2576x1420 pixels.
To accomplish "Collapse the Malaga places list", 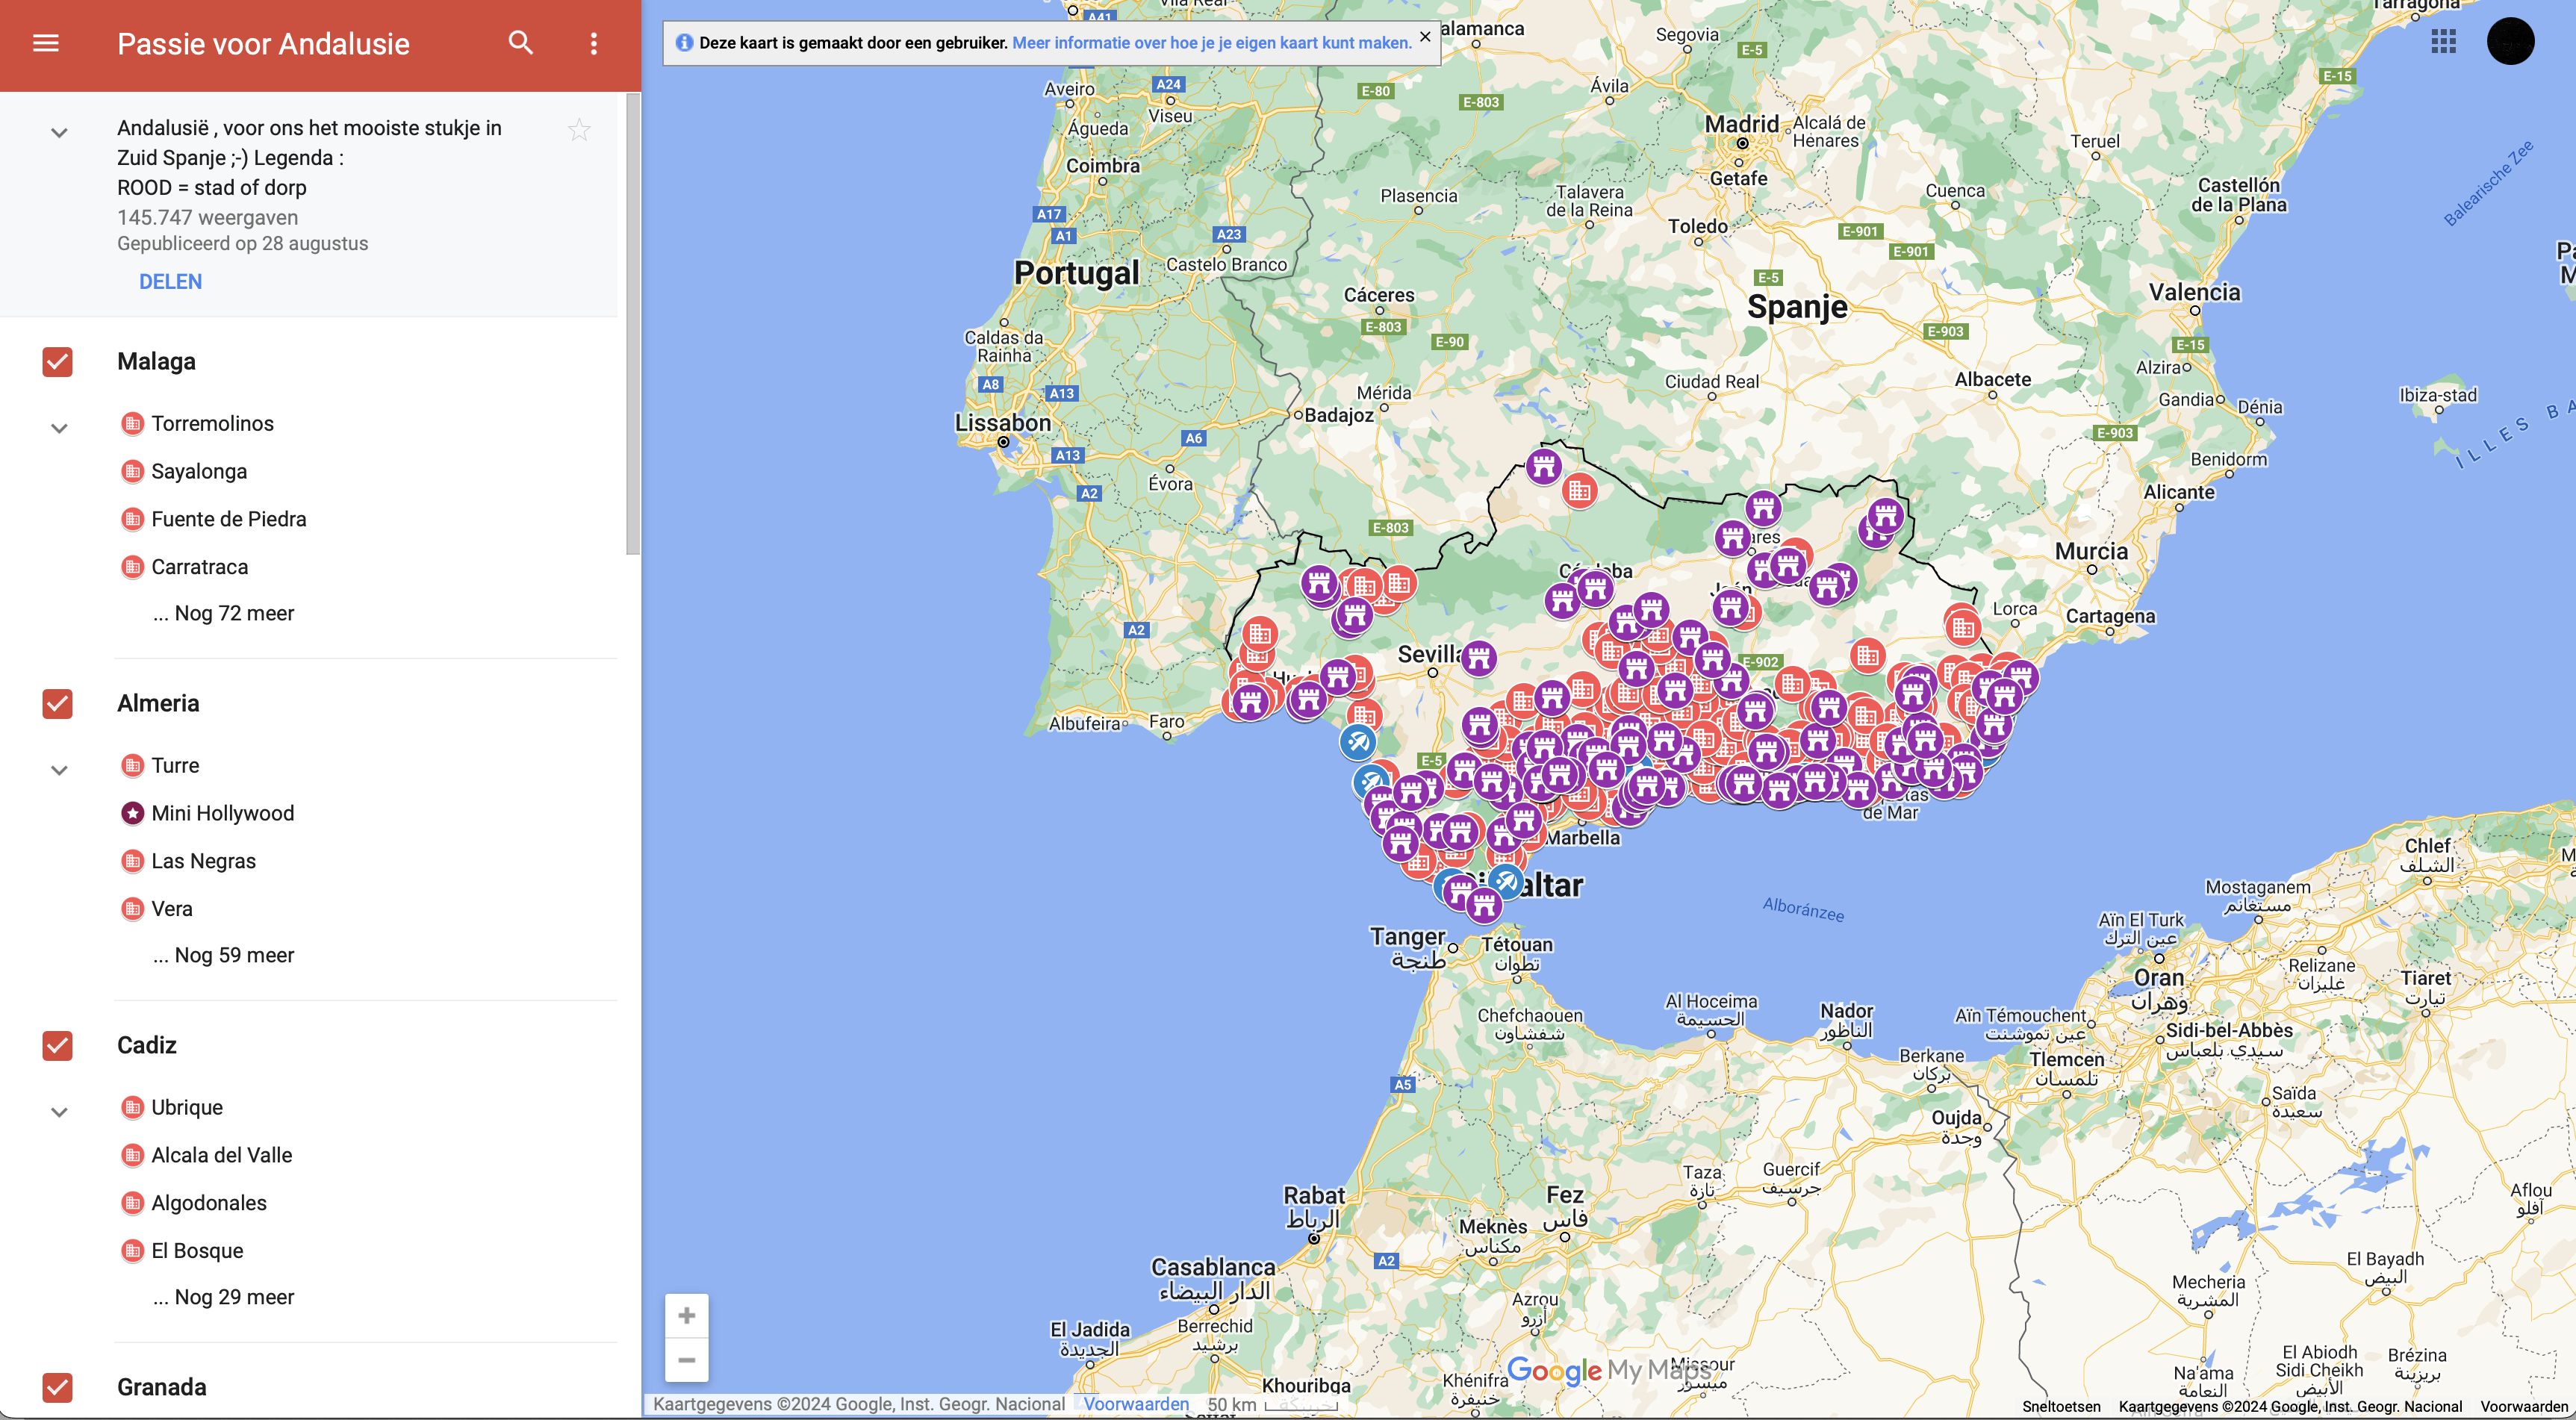I will pyautogui.click(x=59, y=429).
